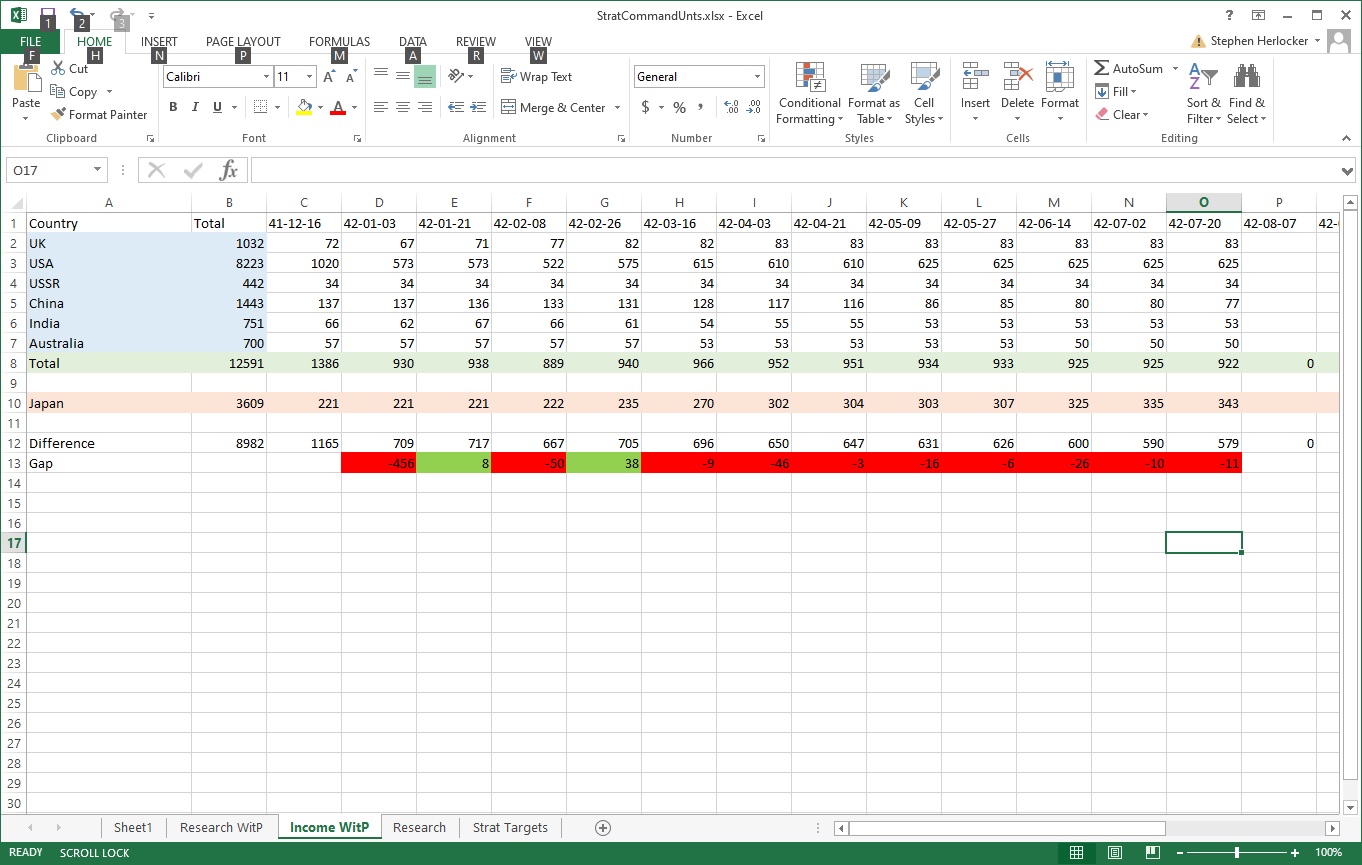Viewport: 1362px width, 865px height.
Task: Expand the Name Box dropdown
Action: (98, 170)
